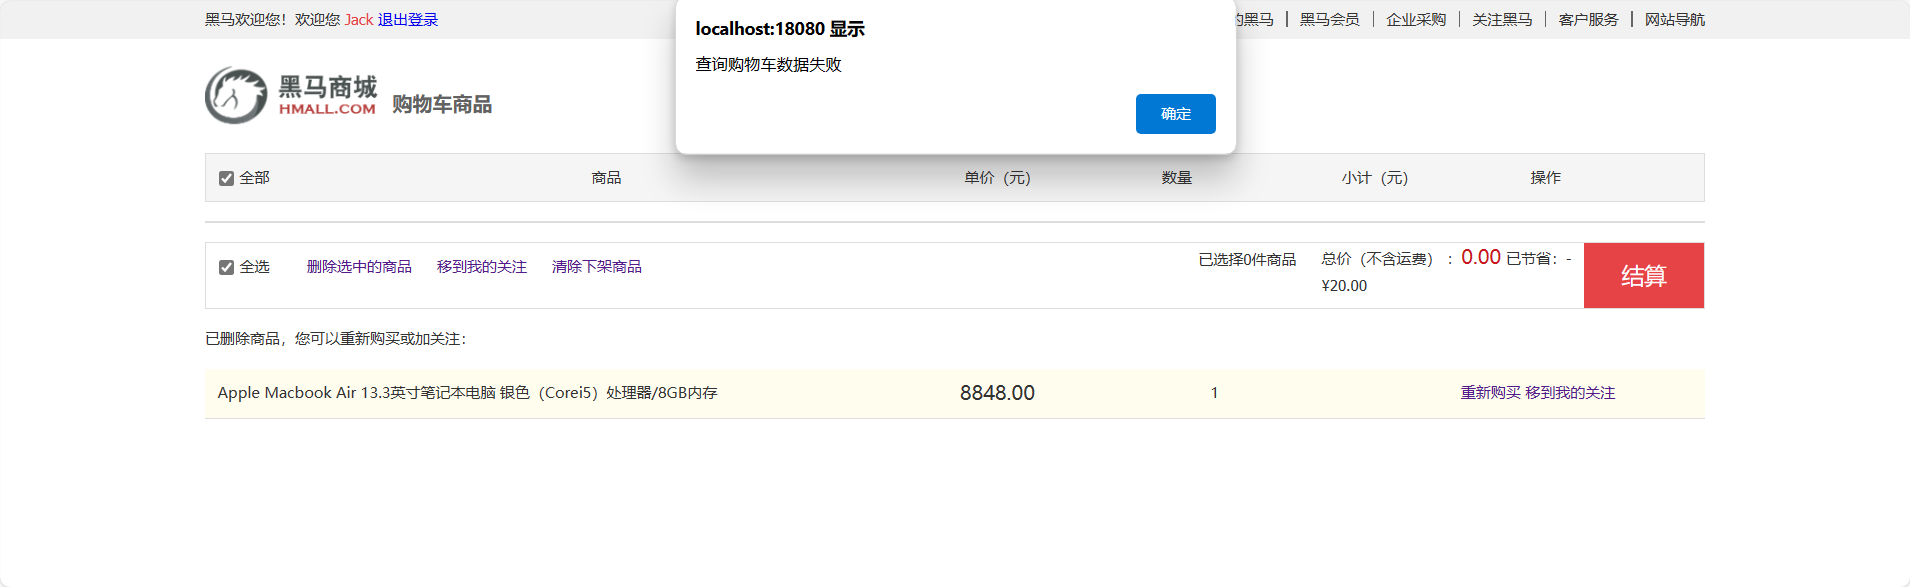Click the 黑马商城 horse logo
The image size is (1910, 587).
coord(237,96)
